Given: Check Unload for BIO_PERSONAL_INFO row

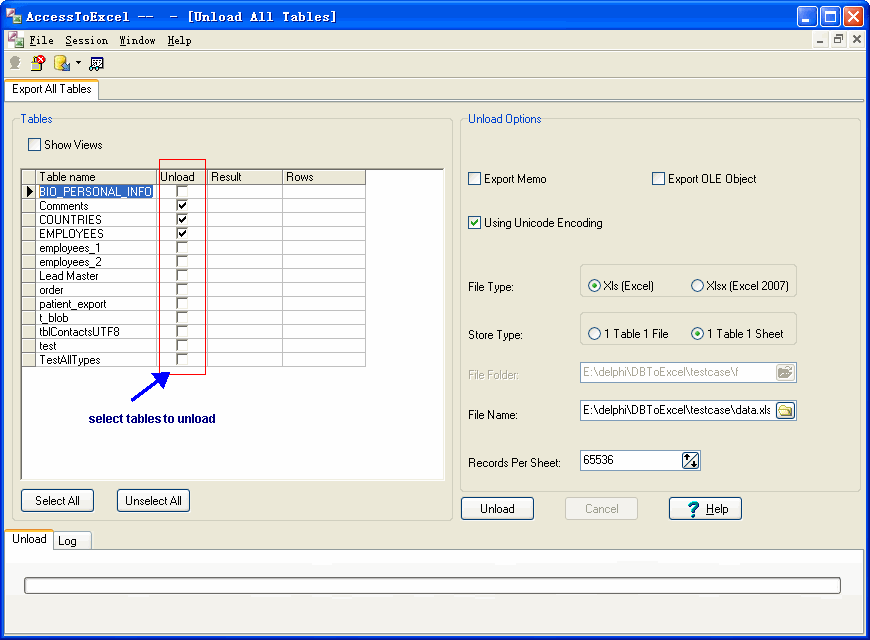Looking at the screenshot, I should pos(182,192).
